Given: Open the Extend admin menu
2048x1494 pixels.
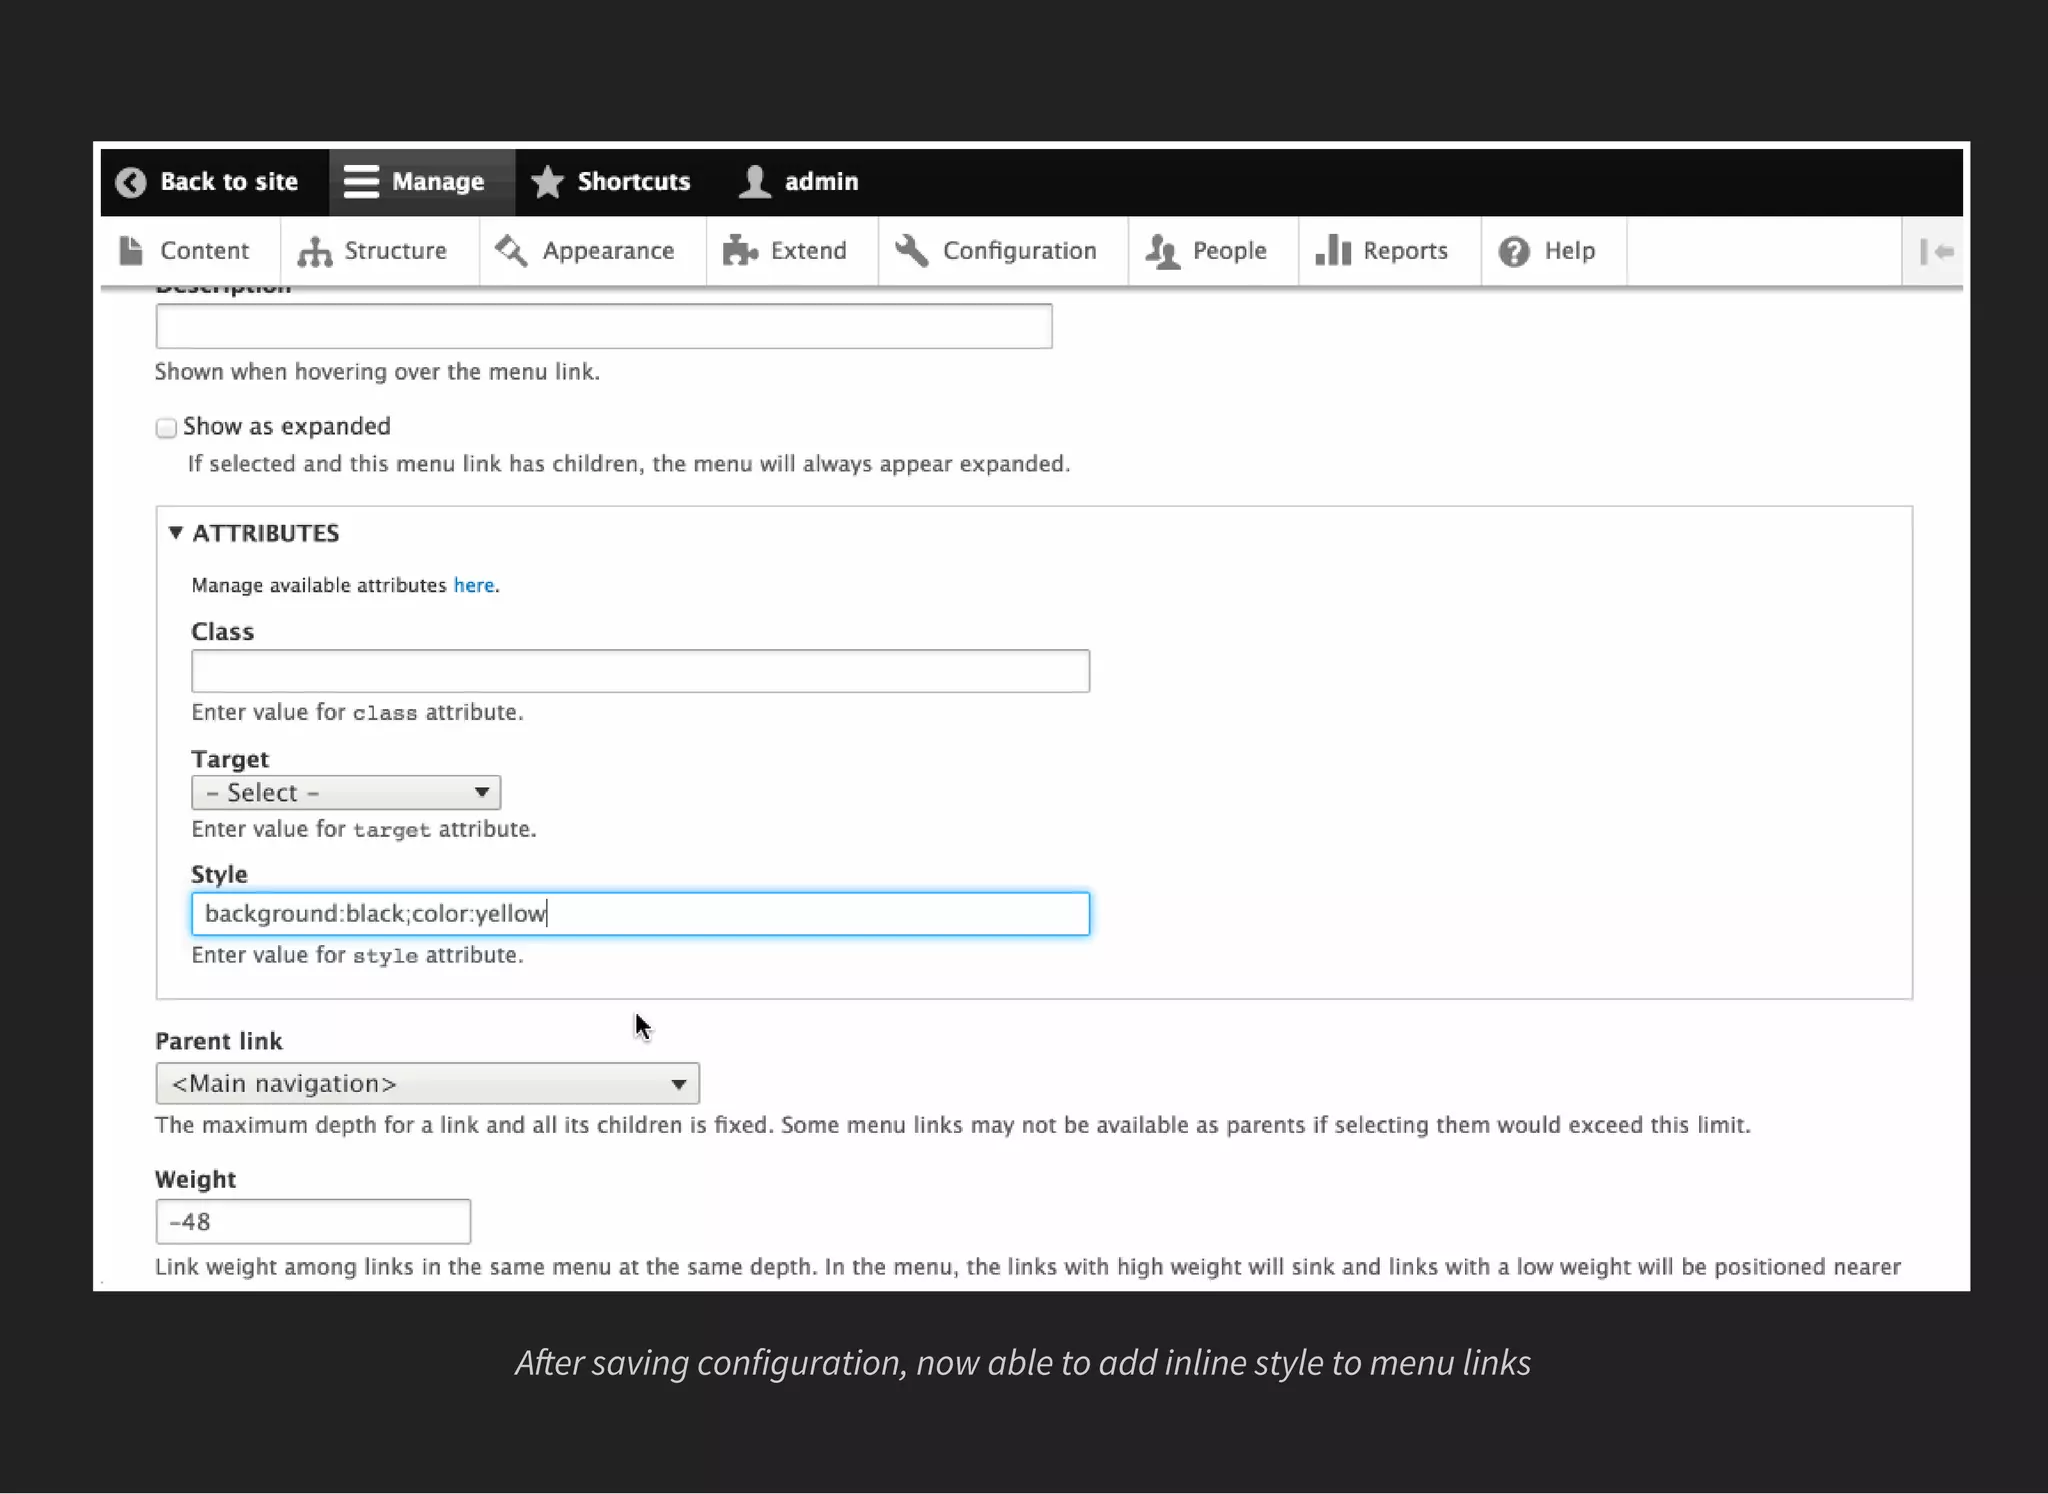Looking at the screenshot, I should (792, 251).
